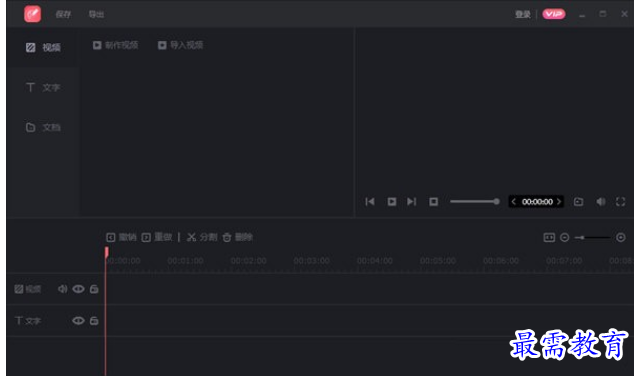The width and height of the screenshot is (634, 376).
Task: Step the timecode back with left chevron
Action: coord(514,201)
